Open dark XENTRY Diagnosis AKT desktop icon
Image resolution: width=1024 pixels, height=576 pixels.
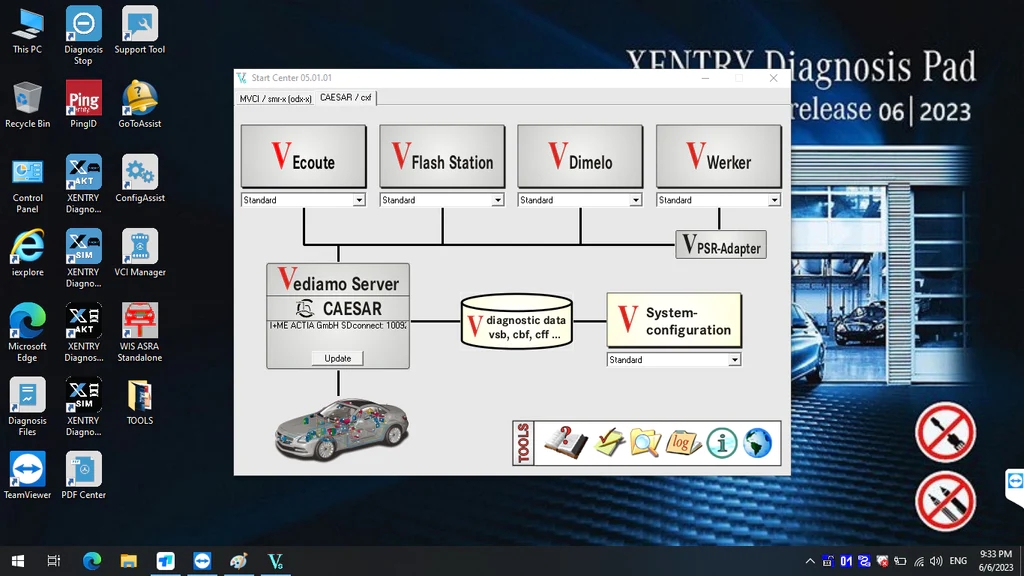(x=84, y=333)
